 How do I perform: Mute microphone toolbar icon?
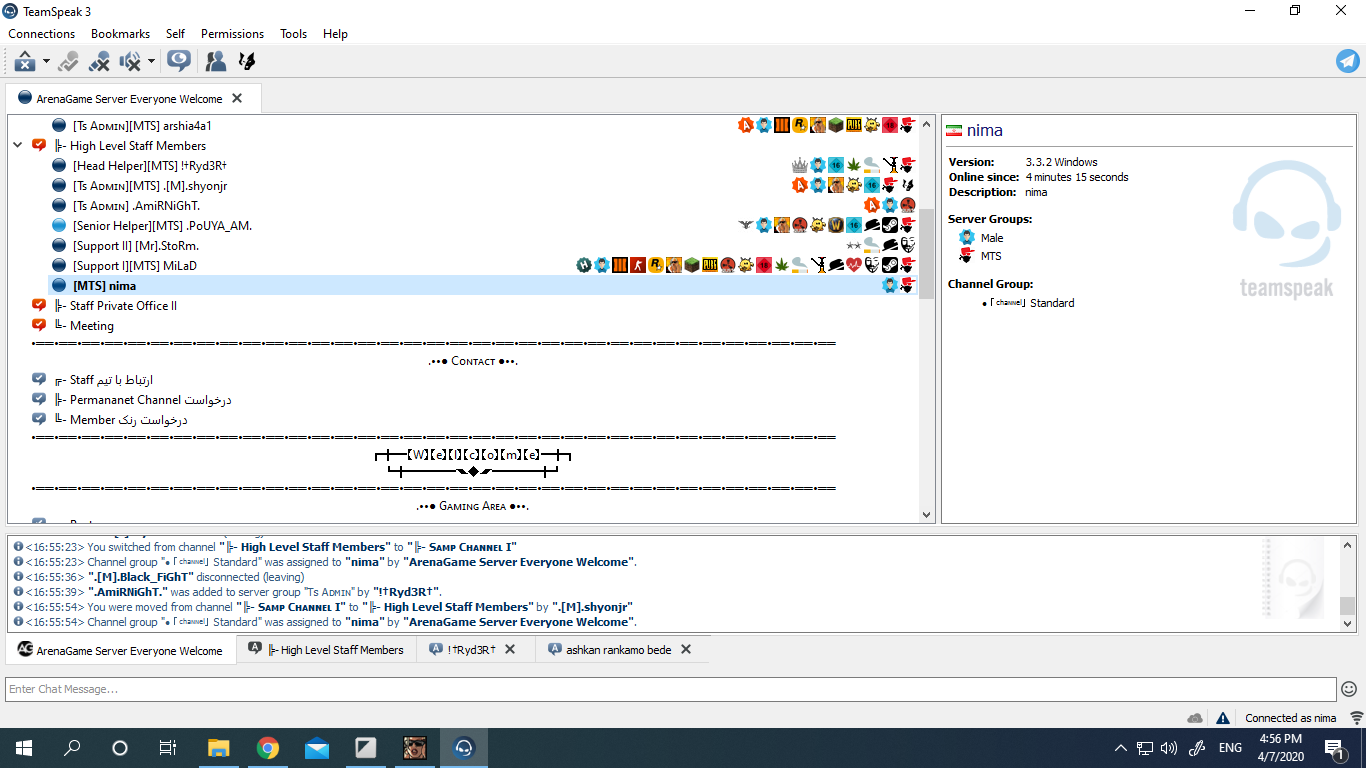99,62
